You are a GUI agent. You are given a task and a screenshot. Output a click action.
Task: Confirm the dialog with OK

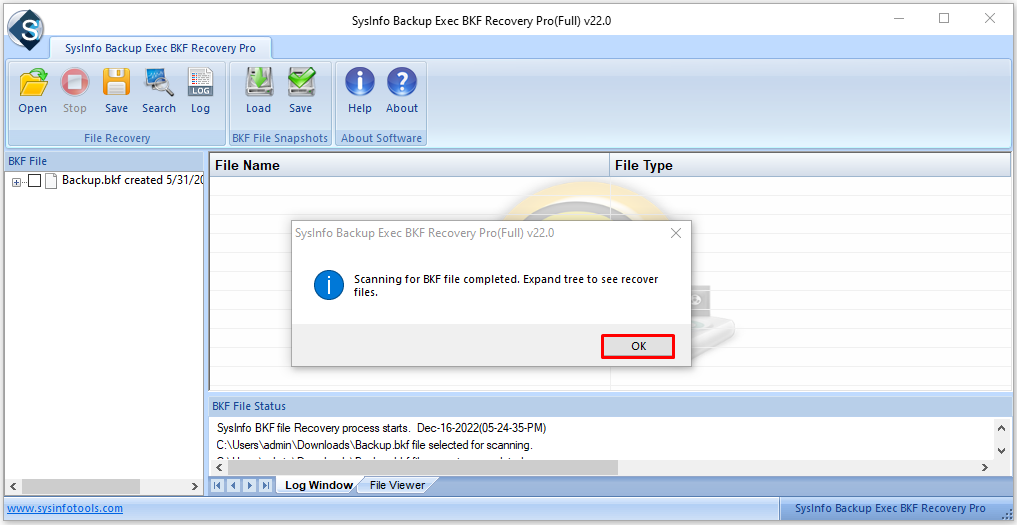pyautogui.click(x=638, y=346)
